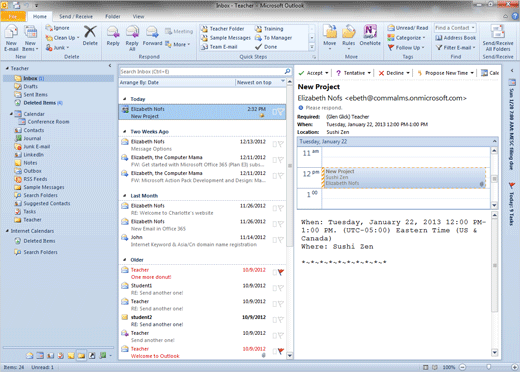Decline the New Project meeting
520x372 pixels.
coord(394,73)
